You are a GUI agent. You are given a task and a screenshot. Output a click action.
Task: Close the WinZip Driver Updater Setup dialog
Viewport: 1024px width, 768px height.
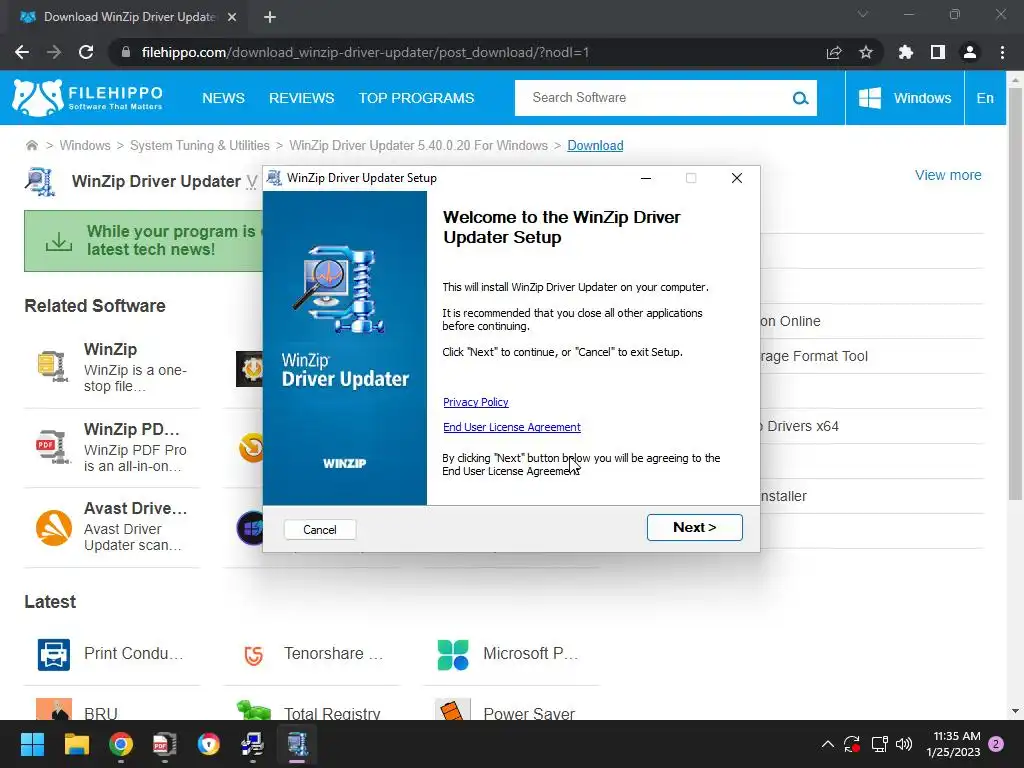[x=737, y=178]
